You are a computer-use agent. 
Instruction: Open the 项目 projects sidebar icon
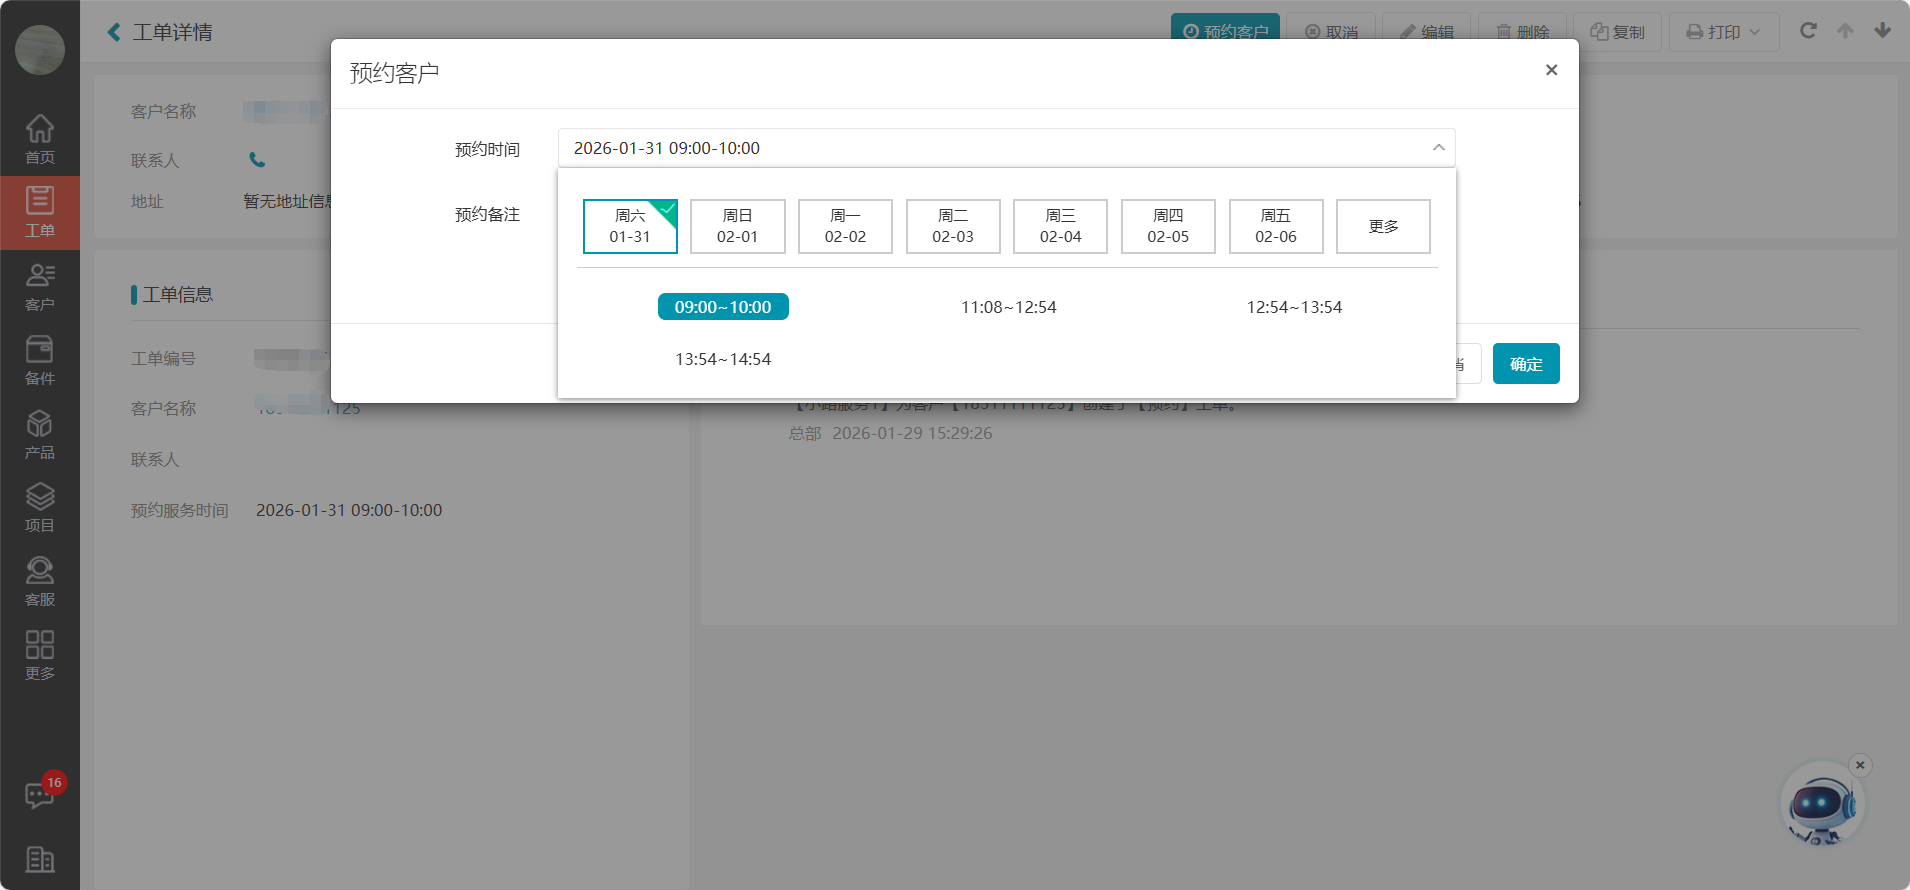coord(39,507)
